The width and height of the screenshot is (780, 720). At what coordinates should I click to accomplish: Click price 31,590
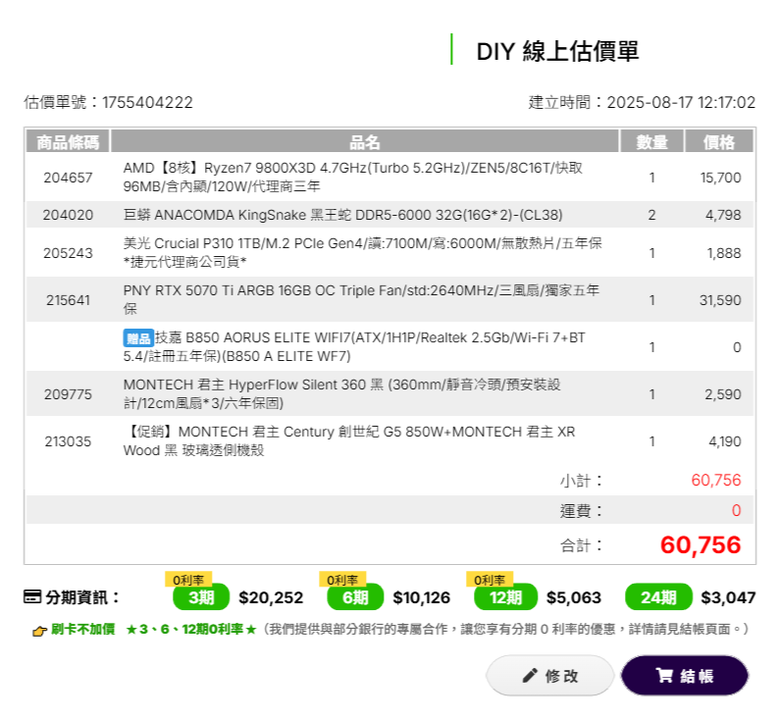[720, 300]
